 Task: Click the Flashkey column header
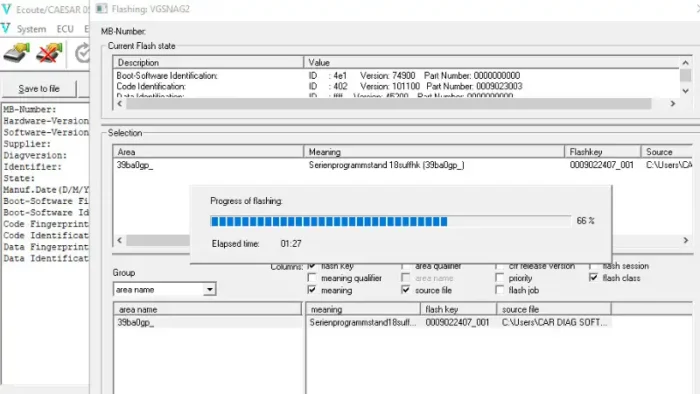pyautogui.click(x=603, y=152)
